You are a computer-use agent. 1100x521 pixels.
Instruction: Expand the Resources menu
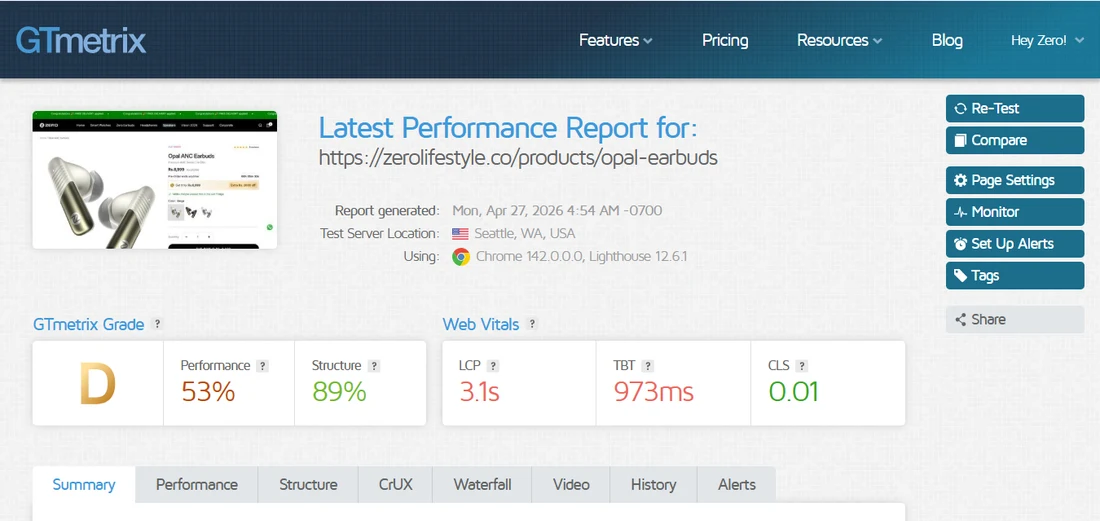coord(839,41)
